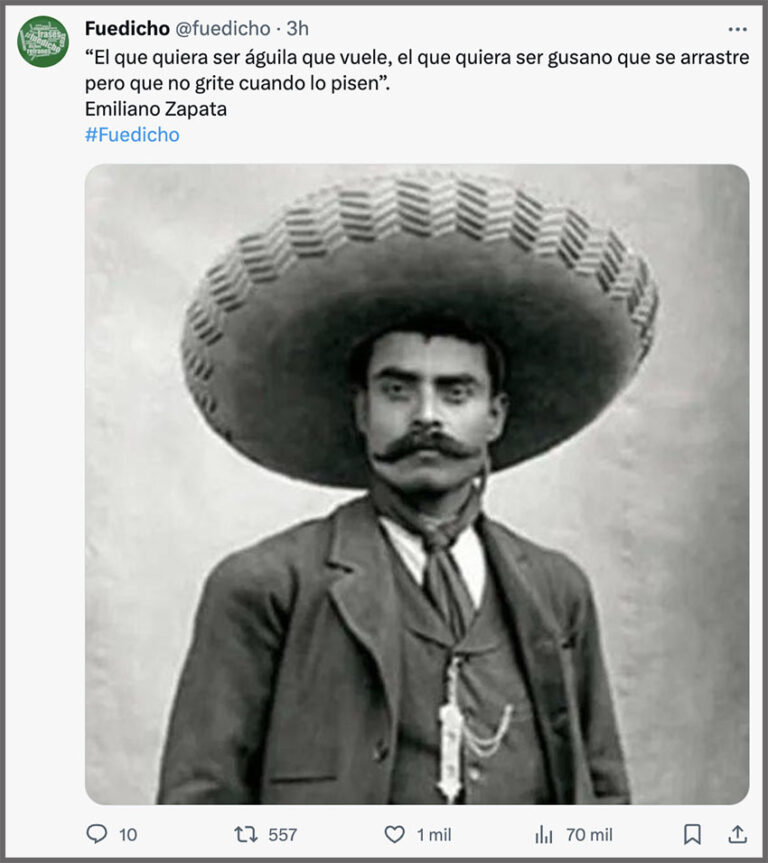This screenshot has height=863, width=768.
Task: Open the Fuedicho display name profile link
Action: [x=127, y=29]
